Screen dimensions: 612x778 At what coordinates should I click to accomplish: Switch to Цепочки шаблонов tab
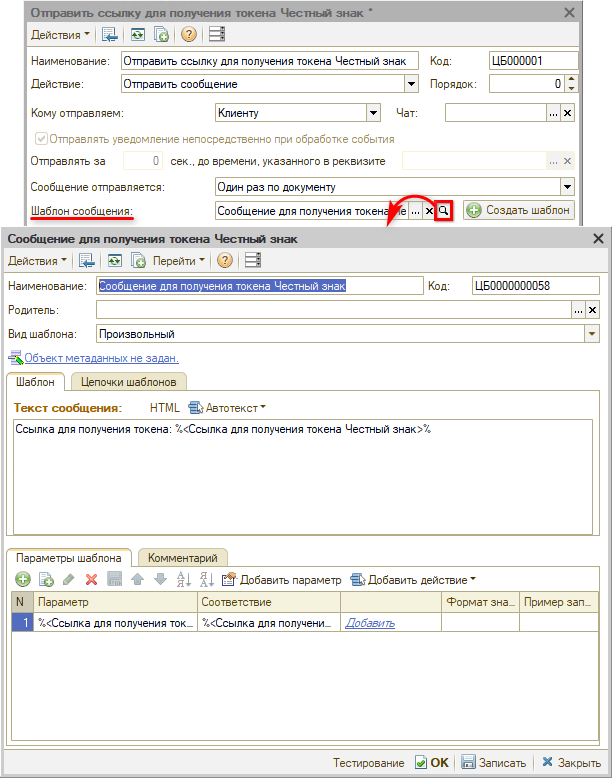(128, 381)
